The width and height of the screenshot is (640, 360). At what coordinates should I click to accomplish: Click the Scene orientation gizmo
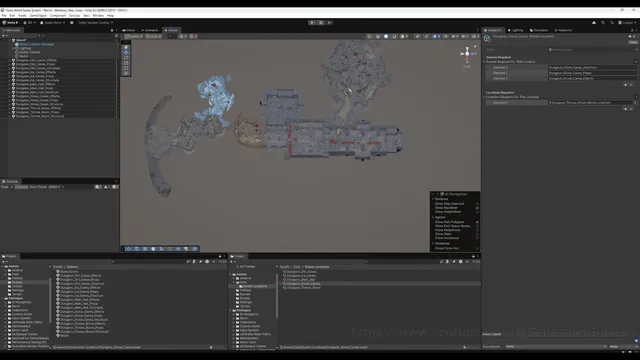tap(467, 54)
